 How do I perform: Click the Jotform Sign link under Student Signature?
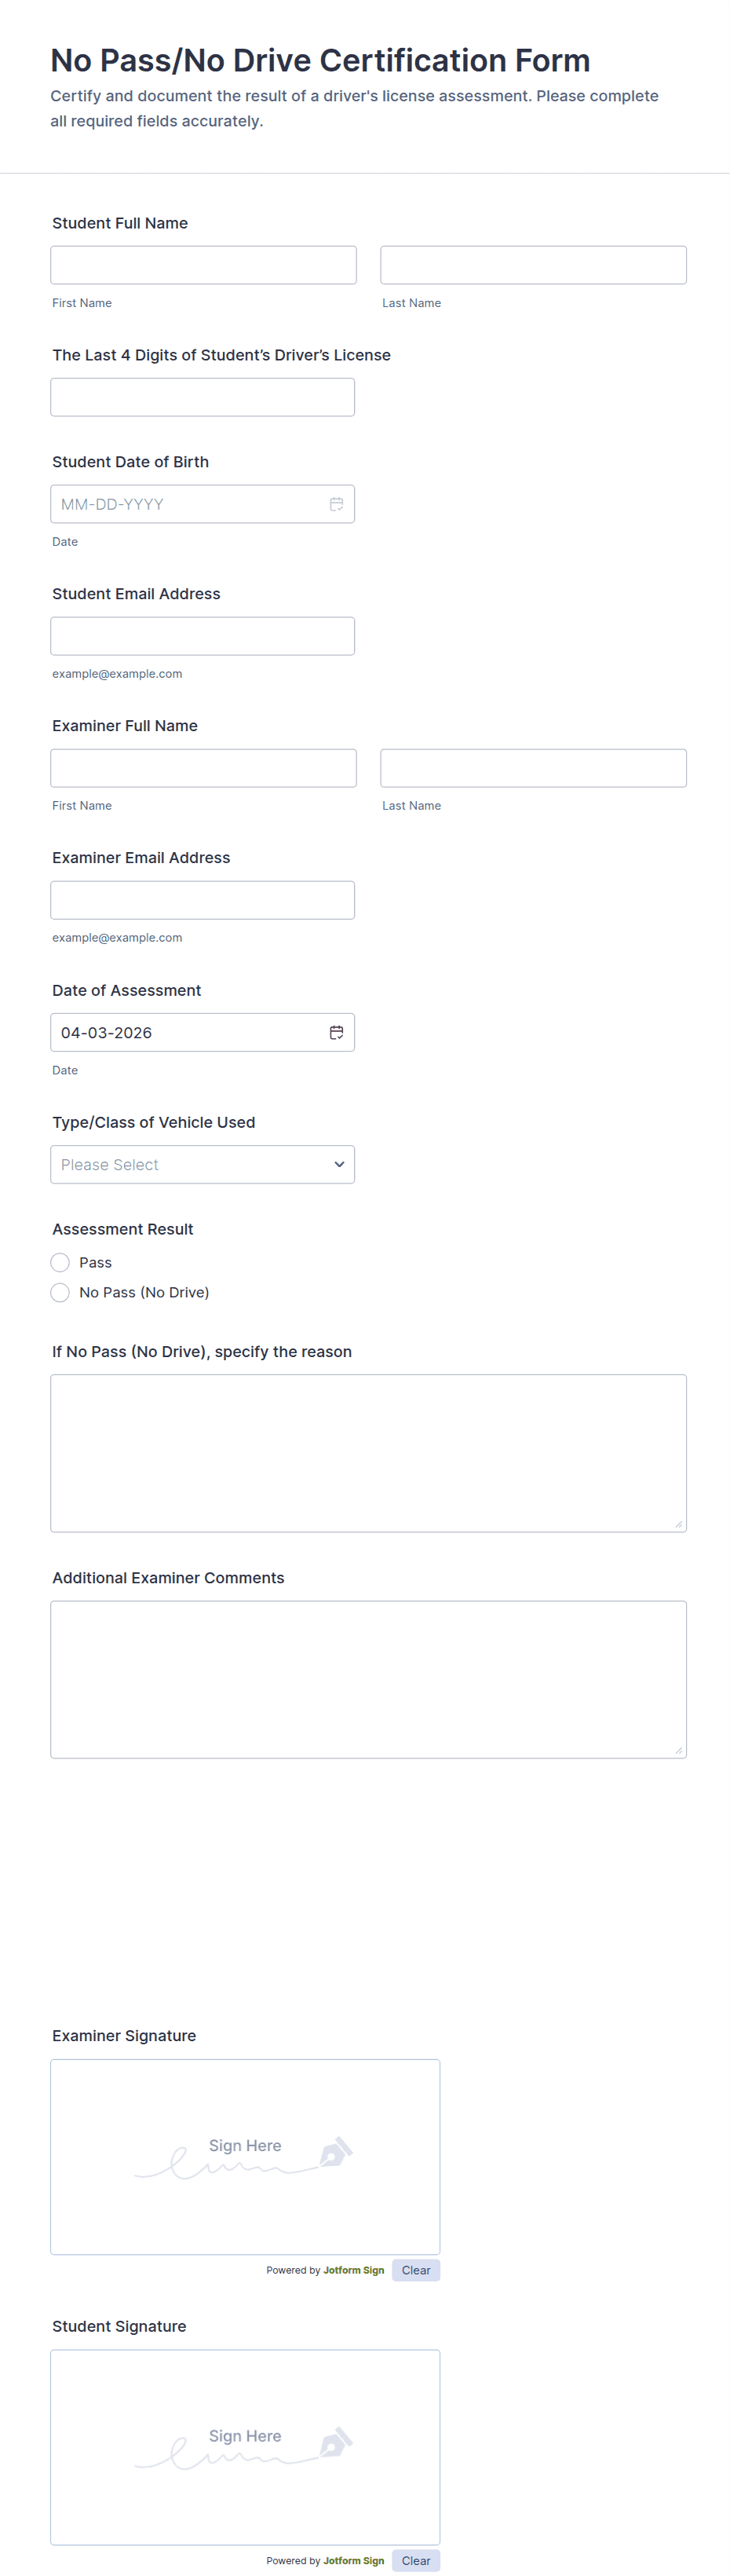[x=353, y=2560]
